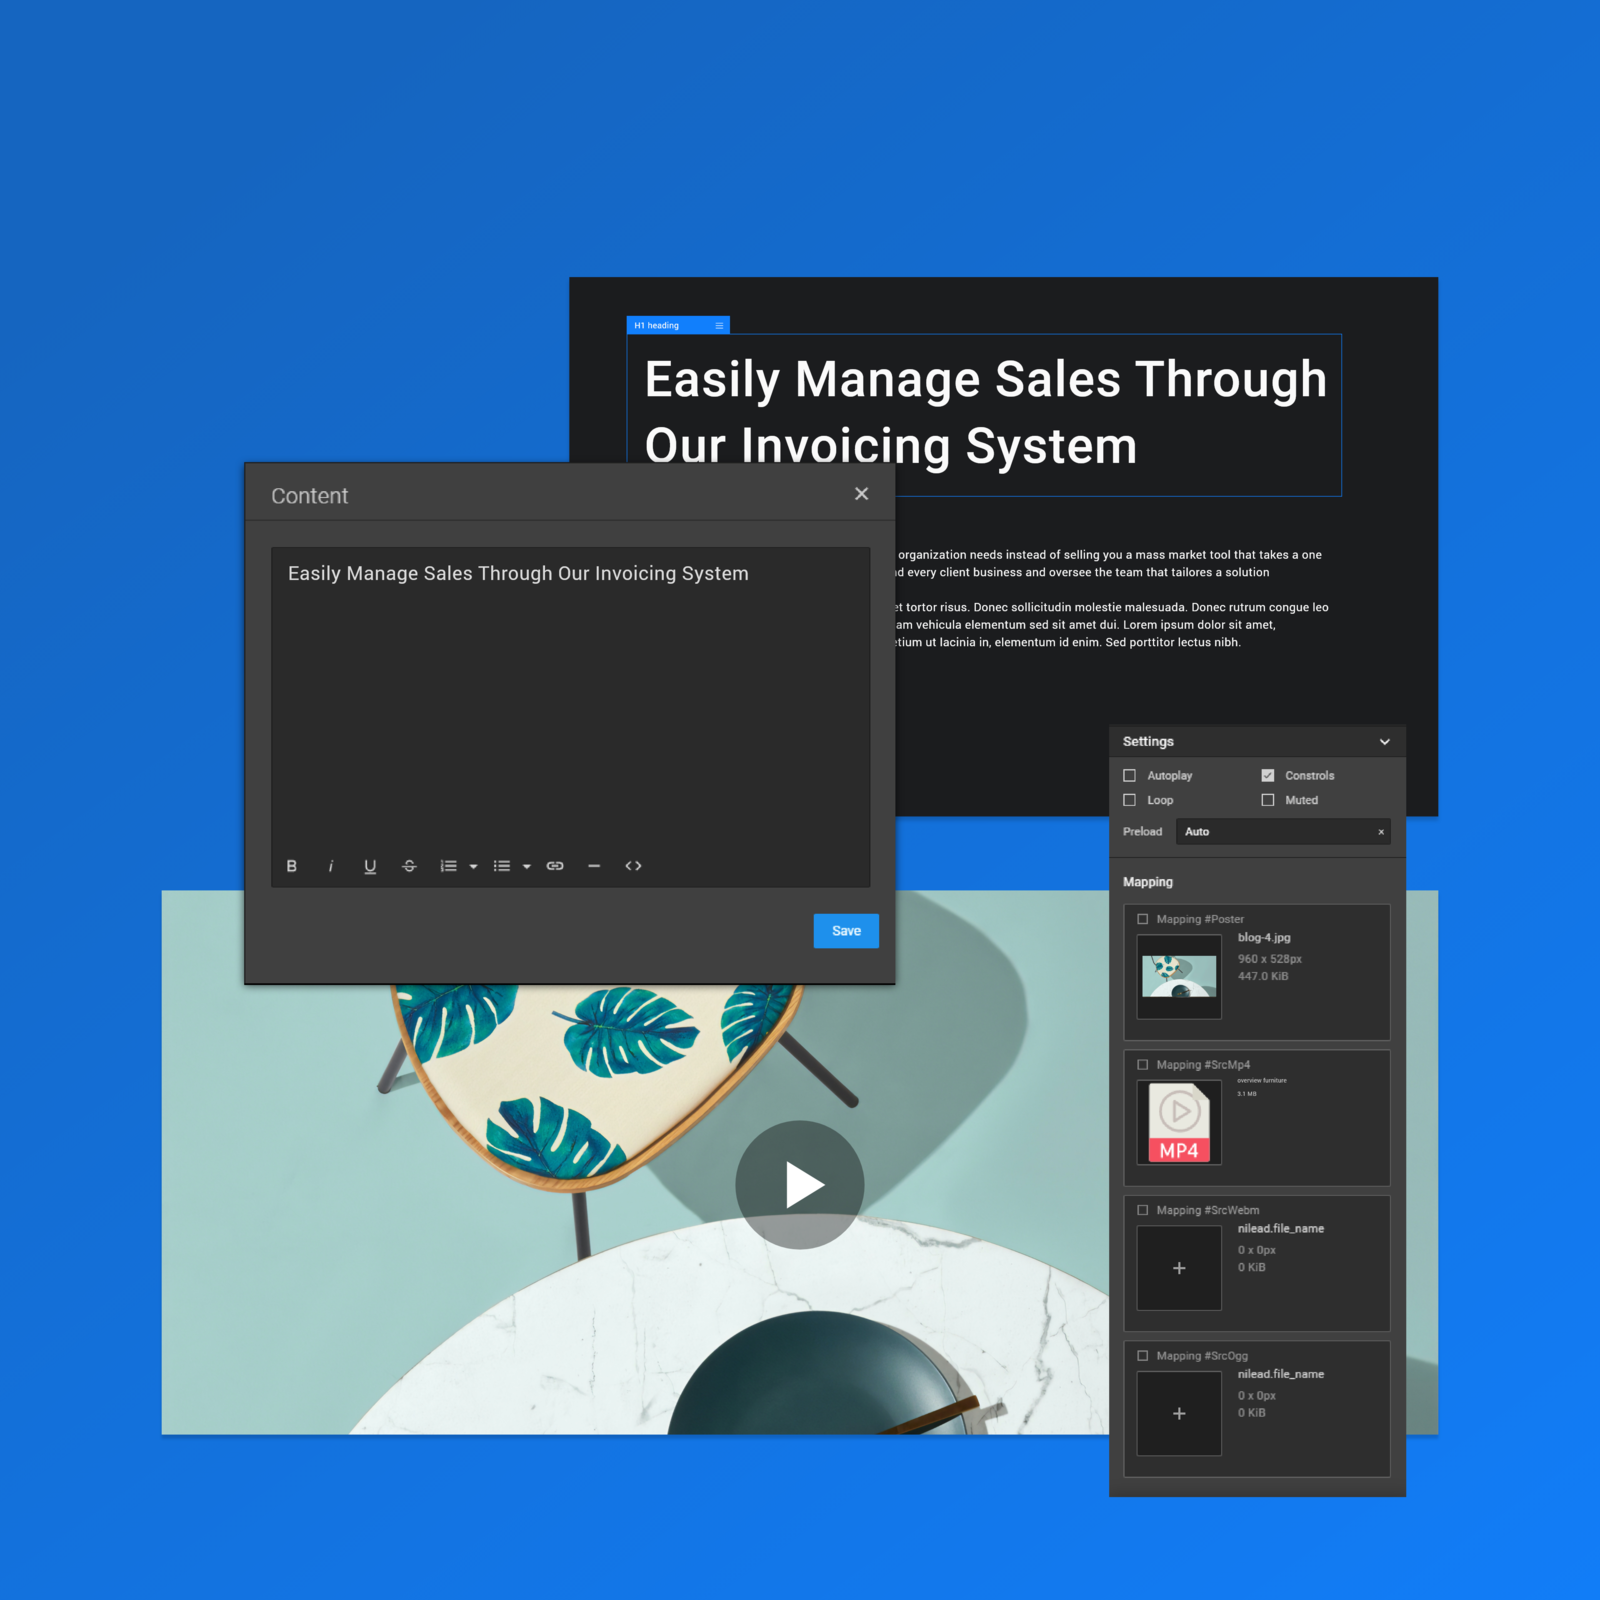
Task: Check the Mapping #Poster checkbox
Action: coord(1143,919)
